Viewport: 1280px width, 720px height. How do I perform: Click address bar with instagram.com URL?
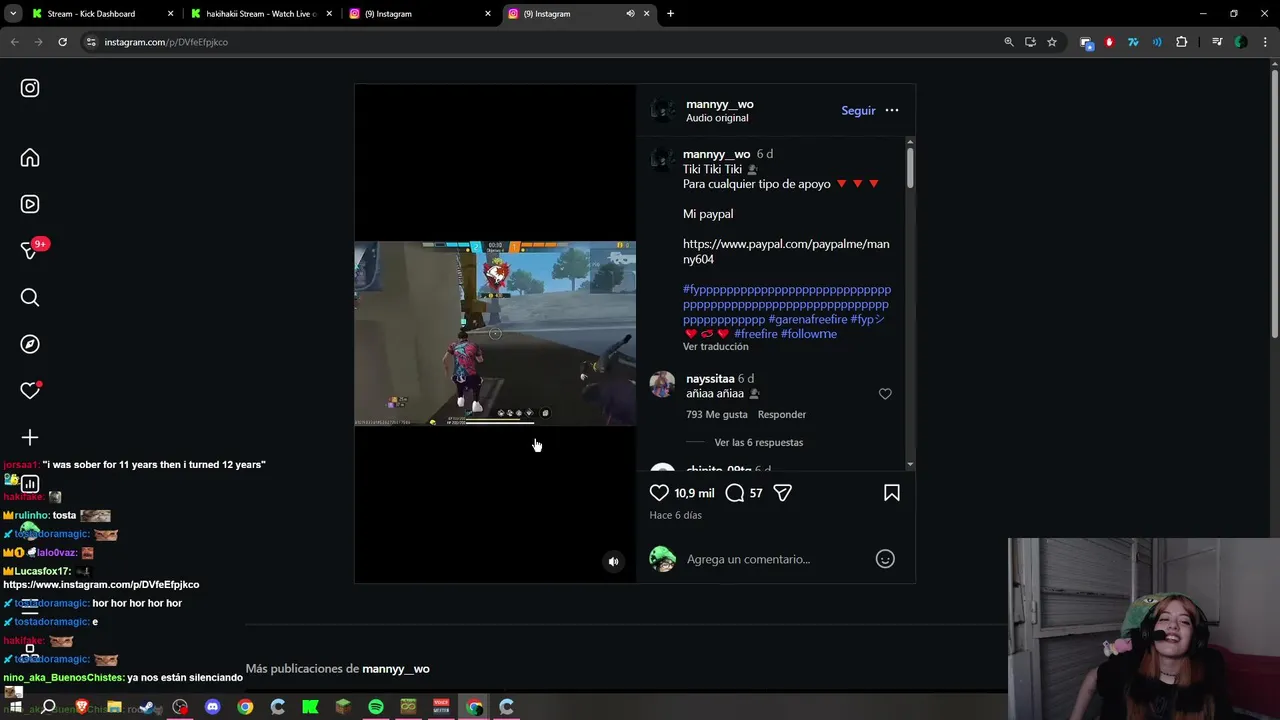tap(540, 42)
